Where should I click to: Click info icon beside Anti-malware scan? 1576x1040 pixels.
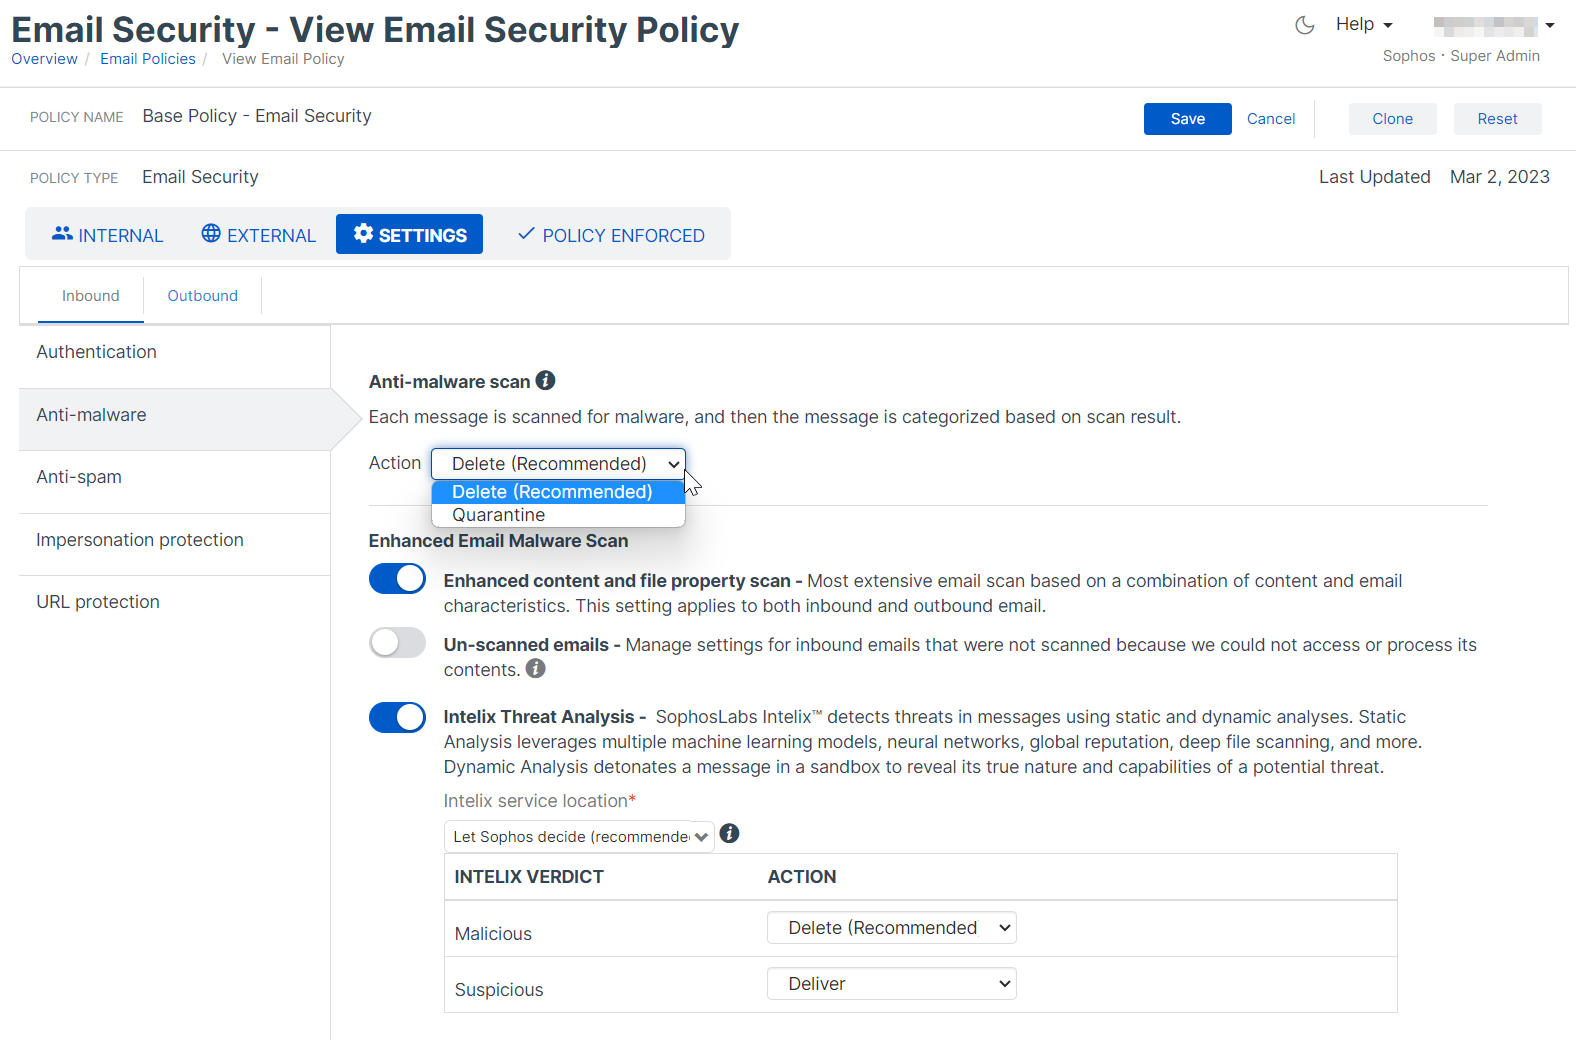545,381
